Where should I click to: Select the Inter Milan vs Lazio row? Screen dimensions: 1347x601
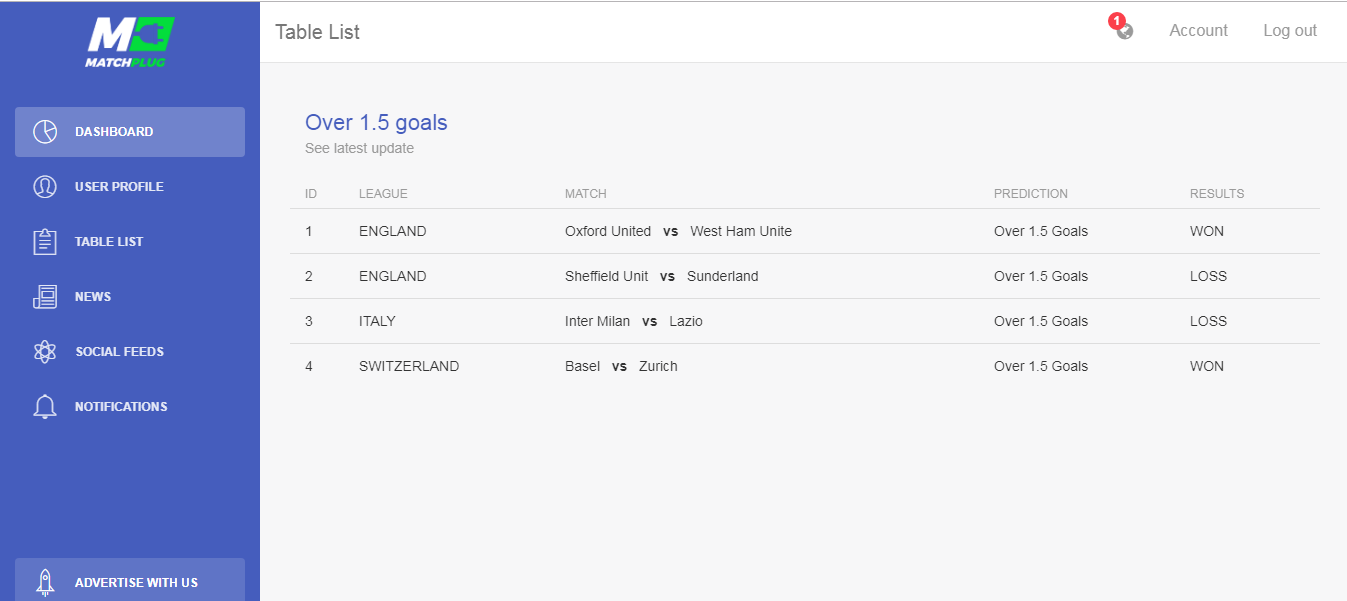pos(633,321)
